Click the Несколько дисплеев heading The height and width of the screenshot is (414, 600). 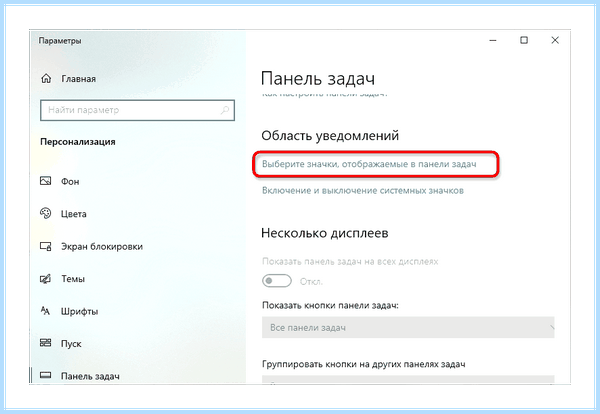[324, 233]
